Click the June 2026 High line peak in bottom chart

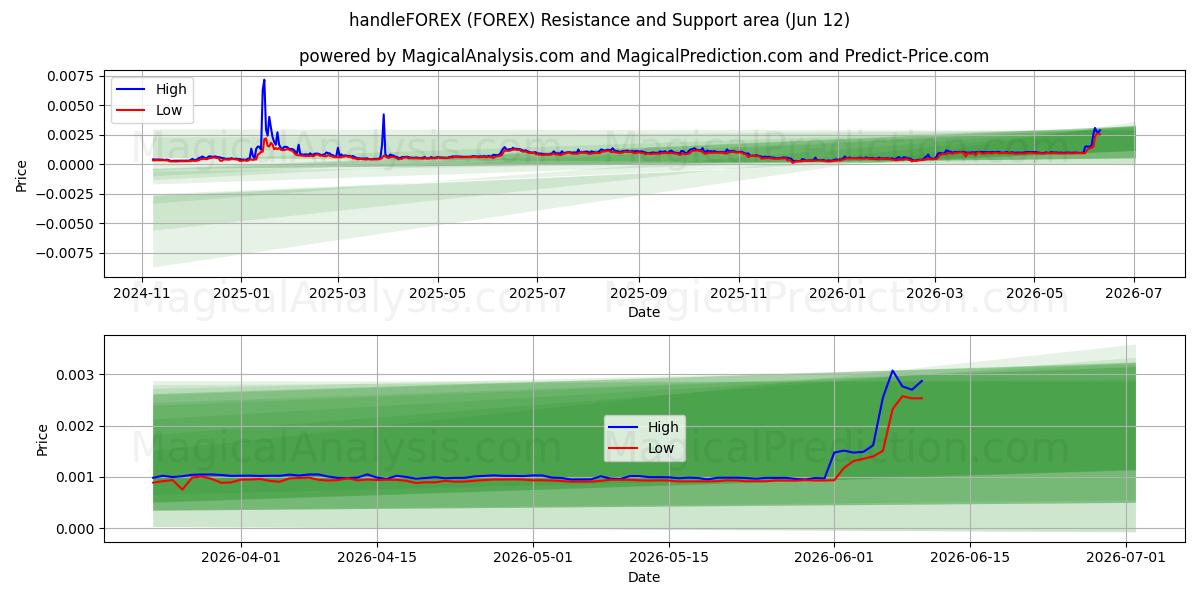(x=893, y=371)
